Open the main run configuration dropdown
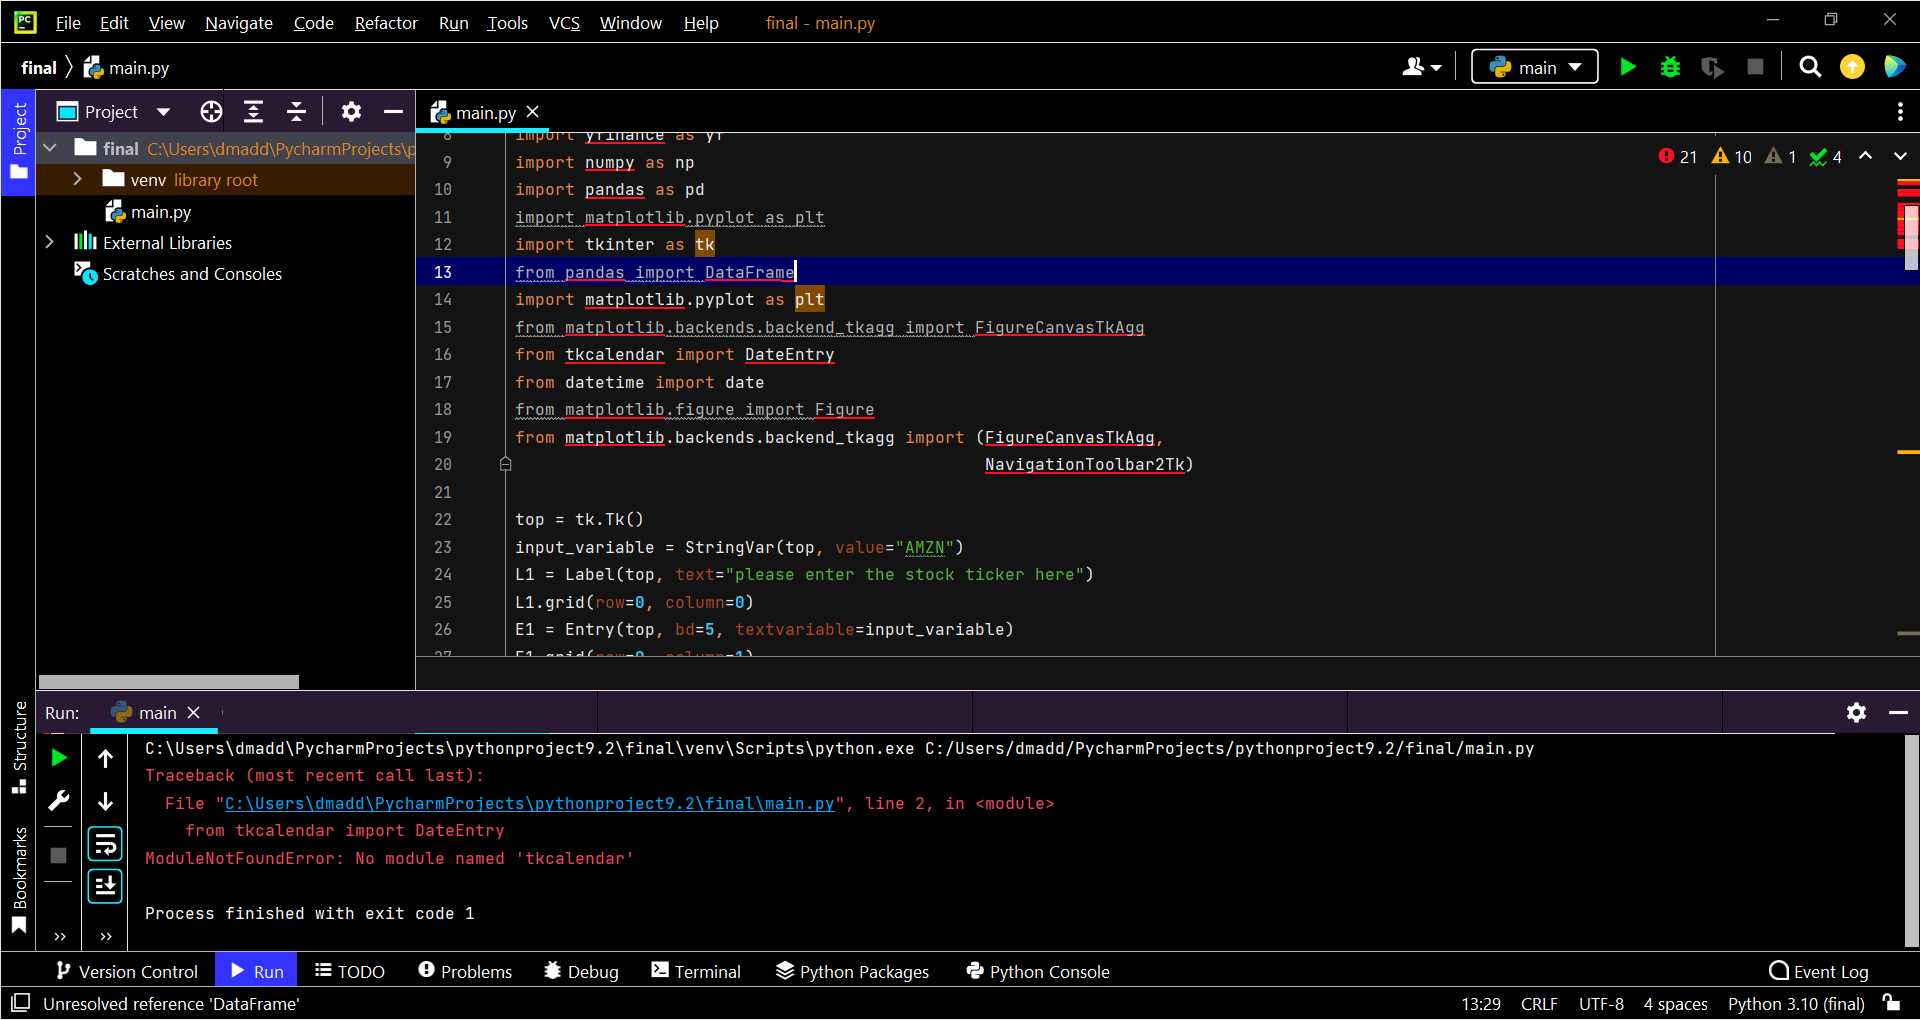 point(1534,67)
